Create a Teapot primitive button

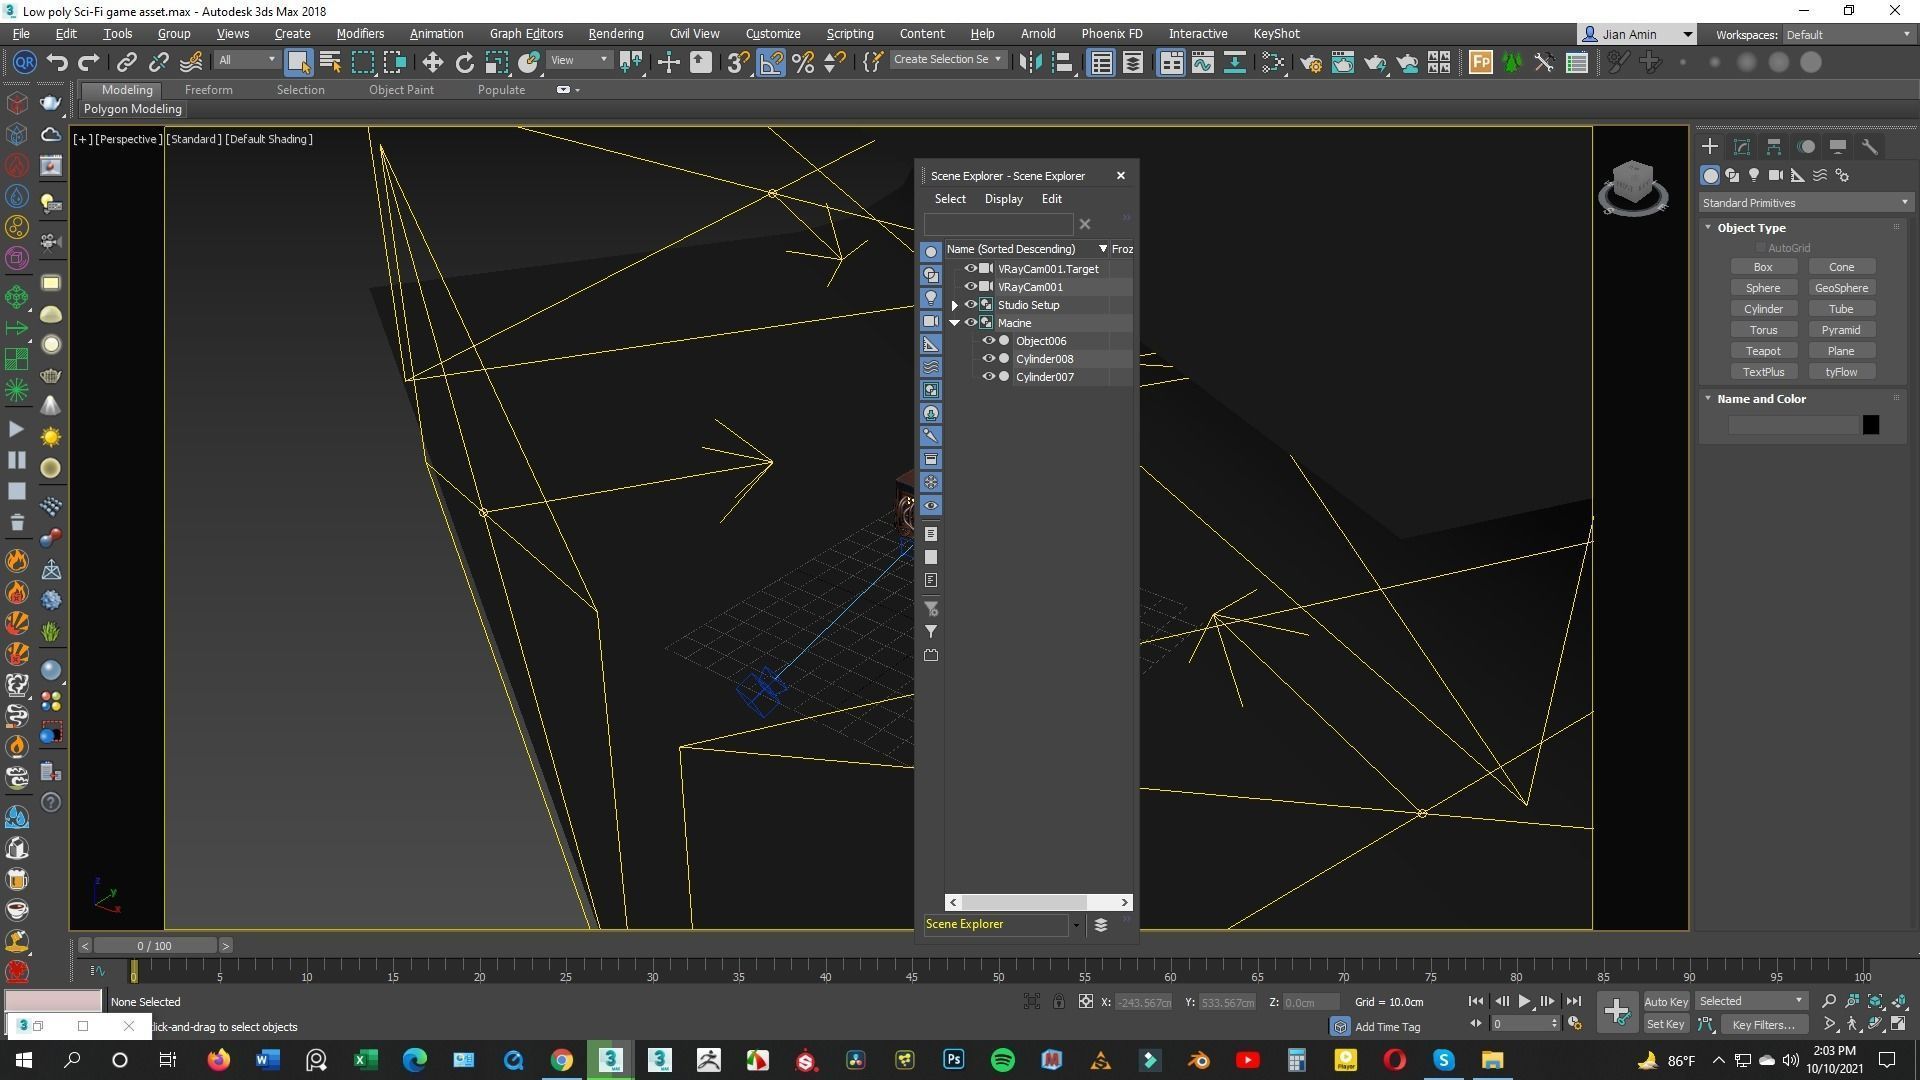pos(1762,351)
